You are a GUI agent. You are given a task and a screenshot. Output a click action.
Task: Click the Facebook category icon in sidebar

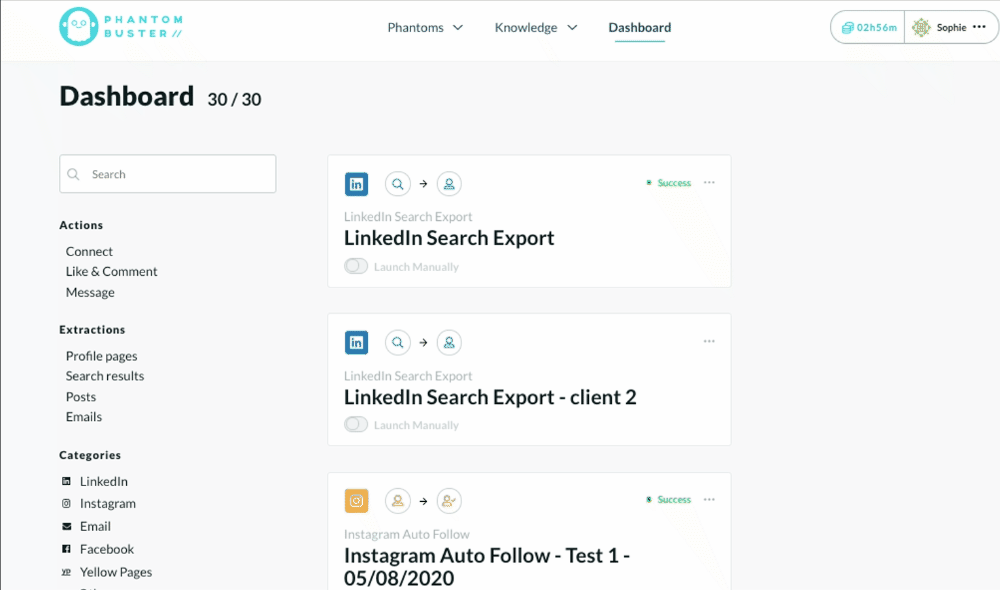coord(66,549)
